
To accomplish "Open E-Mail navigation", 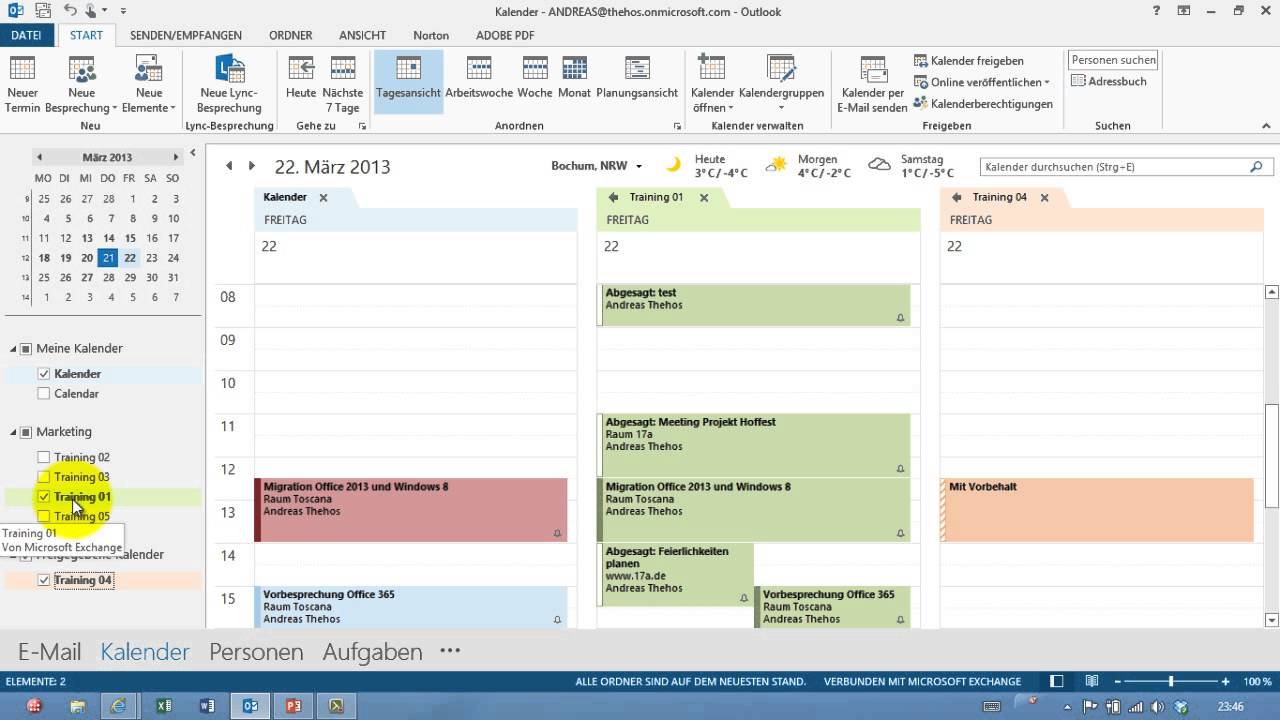I will (x=49, y=652).
